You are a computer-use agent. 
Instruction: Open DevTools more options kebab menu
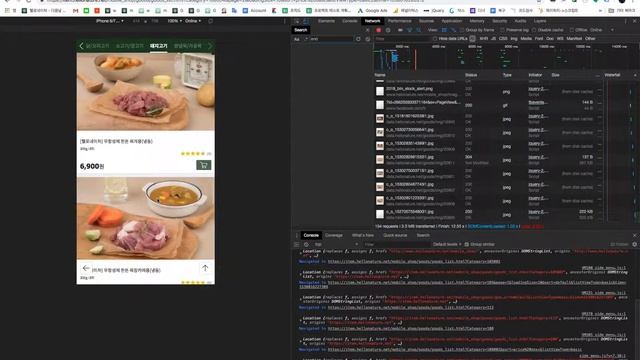(x=625, y=21)
